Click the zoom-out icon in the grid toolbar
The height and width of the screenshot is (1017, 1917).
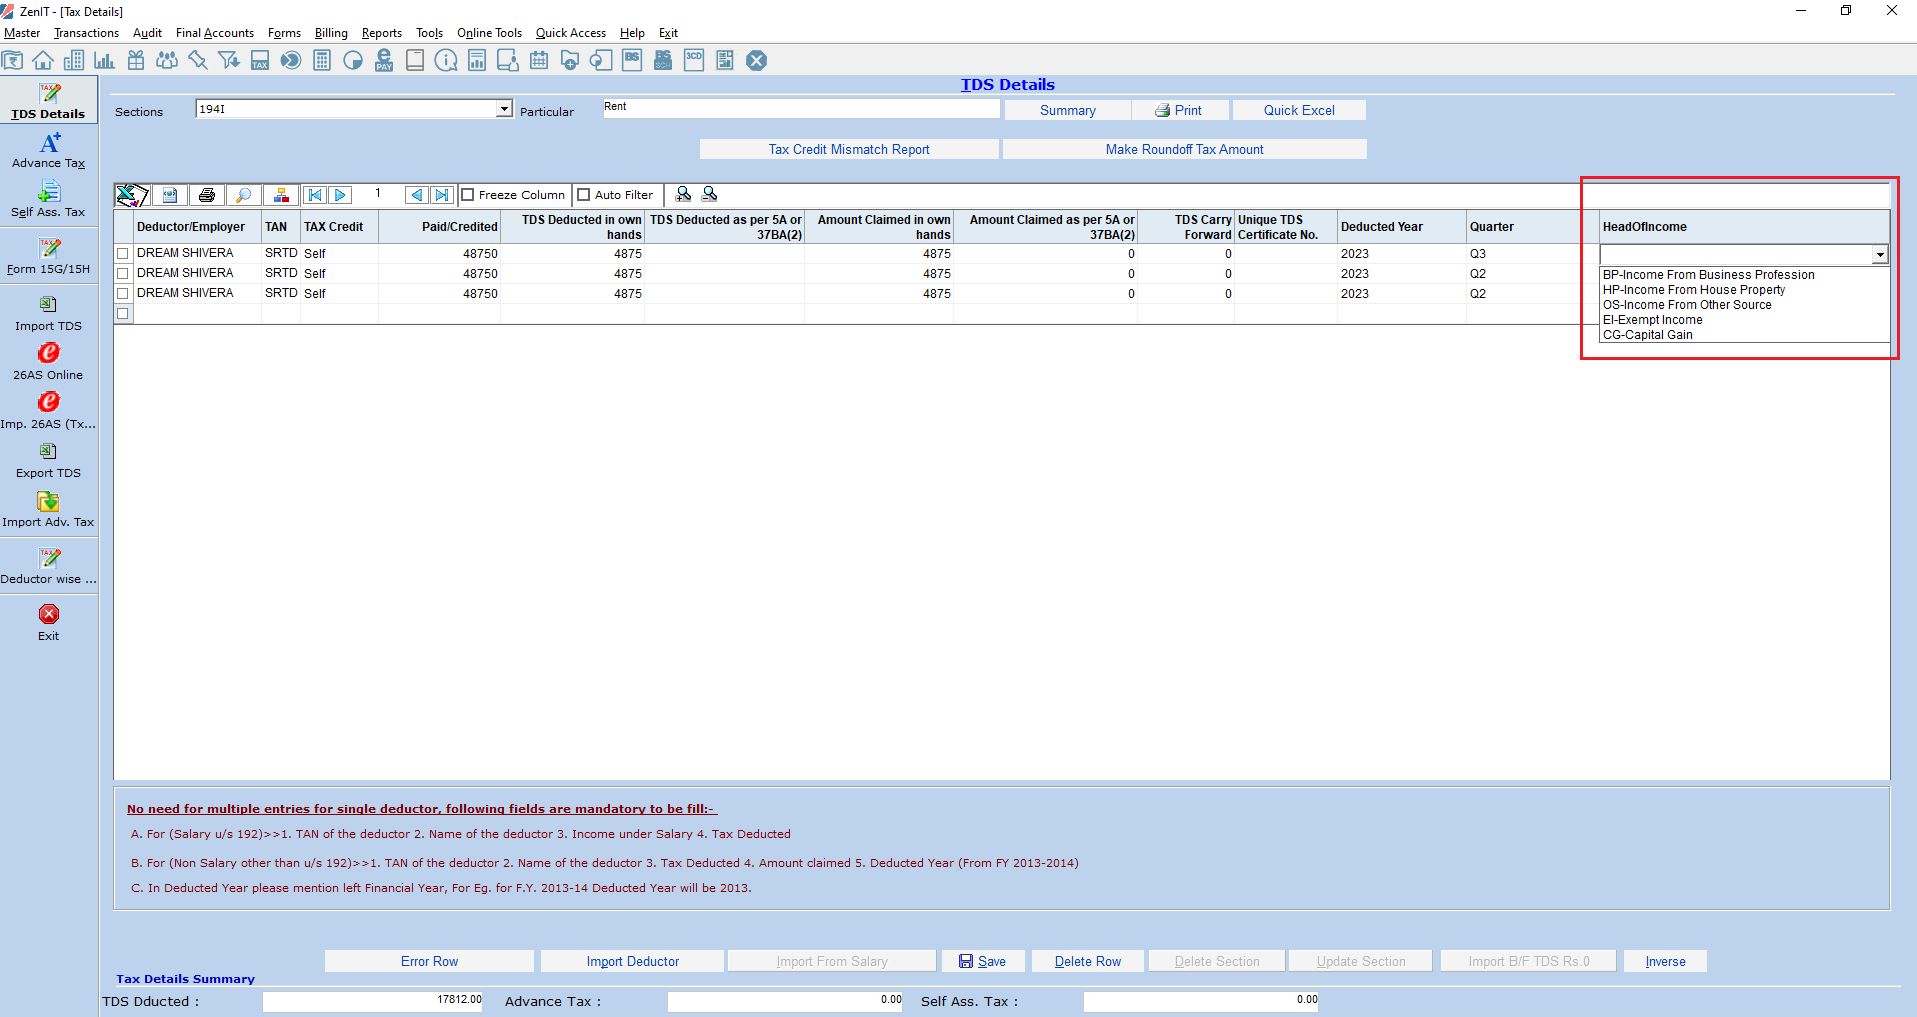(x=710, y=194)
